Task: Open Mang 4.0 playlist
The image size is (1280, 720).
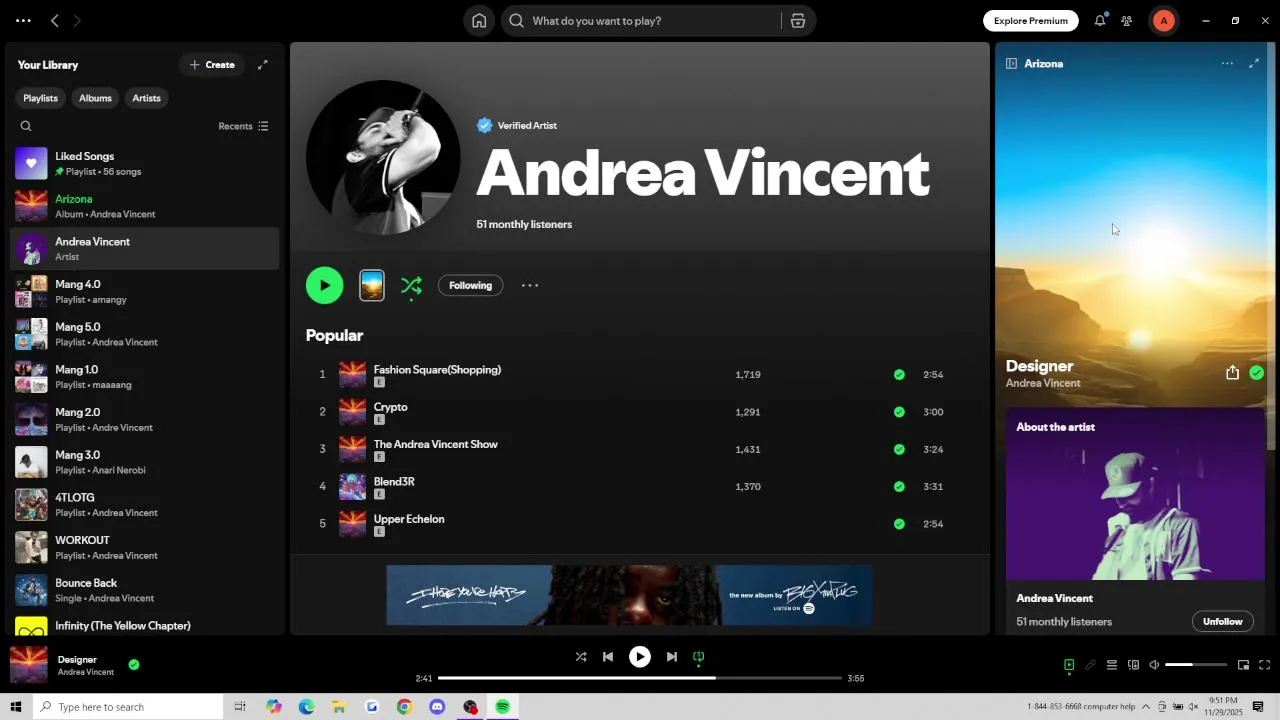Action: click(145, 291)
